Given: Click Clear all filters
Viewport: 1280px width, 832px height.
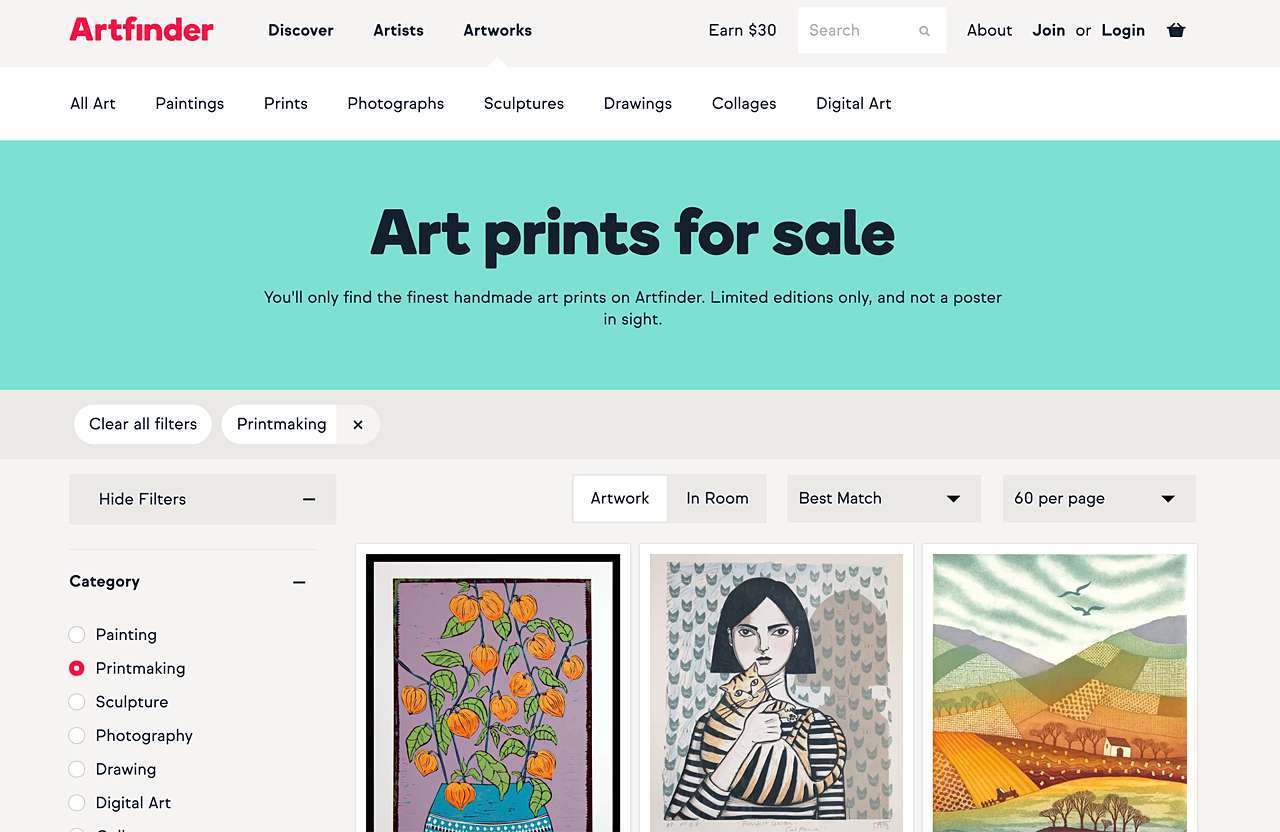Looking at the screenshot, I should (x=142, y=424).
